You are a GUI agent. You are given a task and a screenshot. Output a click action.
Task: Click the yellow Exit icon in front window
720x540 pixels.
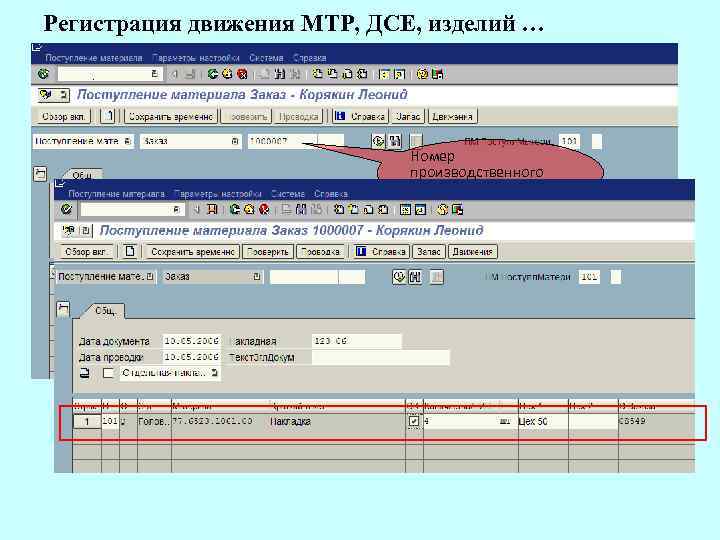coord(249,210)
